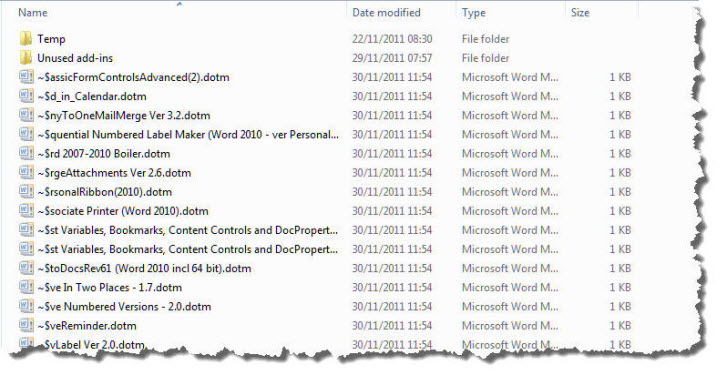Click the type cell of ~$assicFormControlsAdvanced(2).dotm
The image size is (720, 373).
(x=510, y=77)
